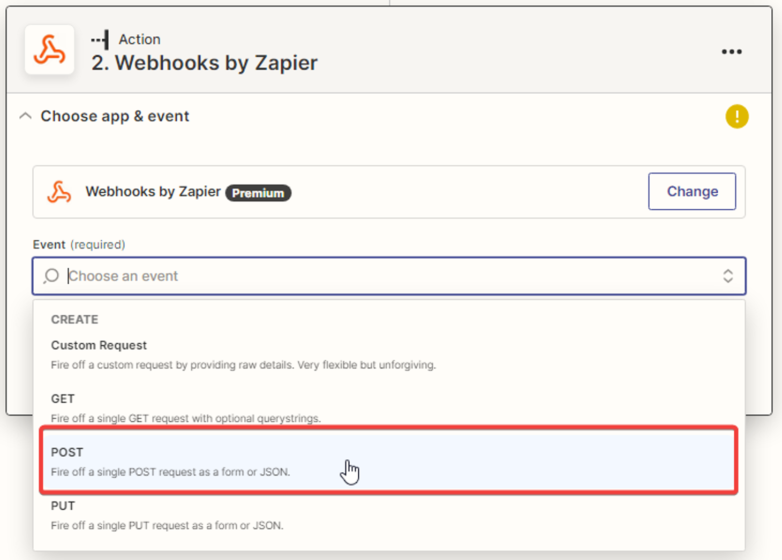Screen dimensions: 782x560
Task: Click the yellow warning status icon
Action: (736, 116)
